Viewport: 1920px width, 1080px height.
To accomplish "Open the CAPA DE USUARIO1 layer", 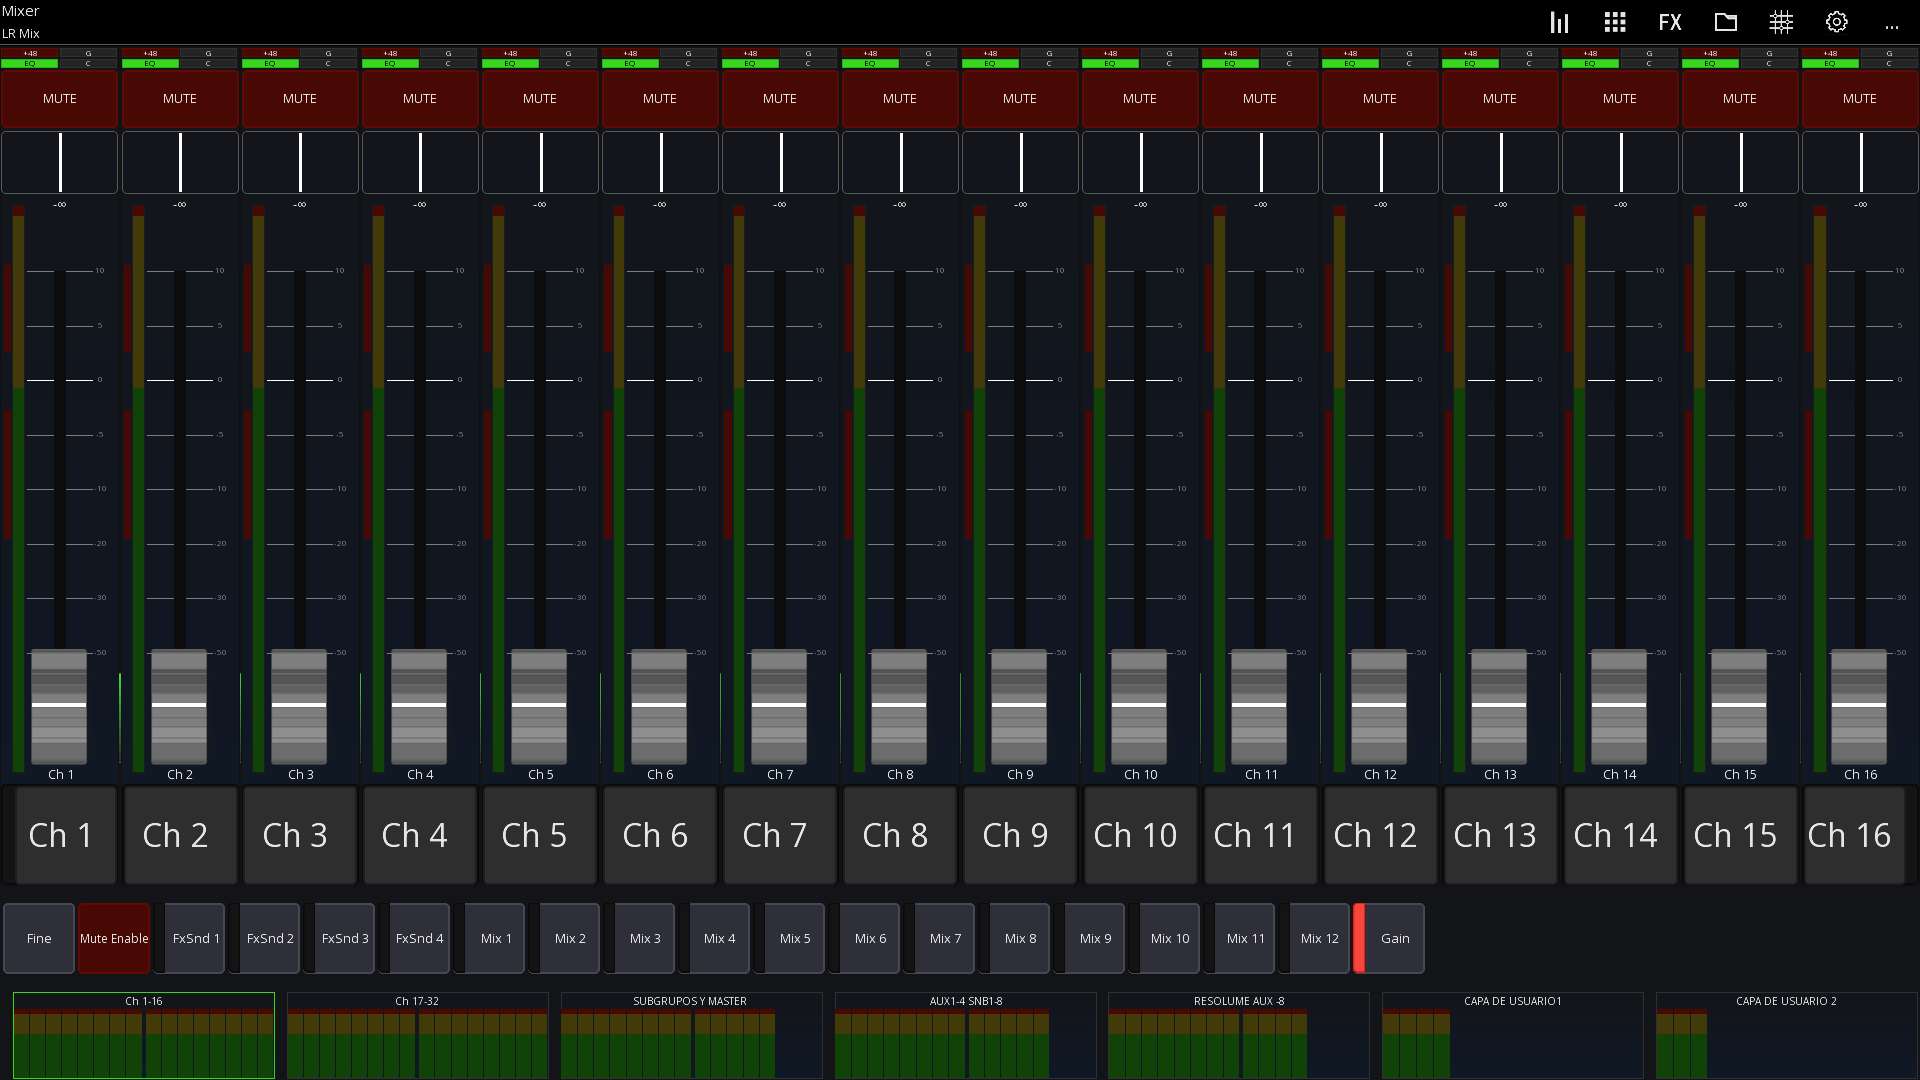I will (x=1512, y=1035).
